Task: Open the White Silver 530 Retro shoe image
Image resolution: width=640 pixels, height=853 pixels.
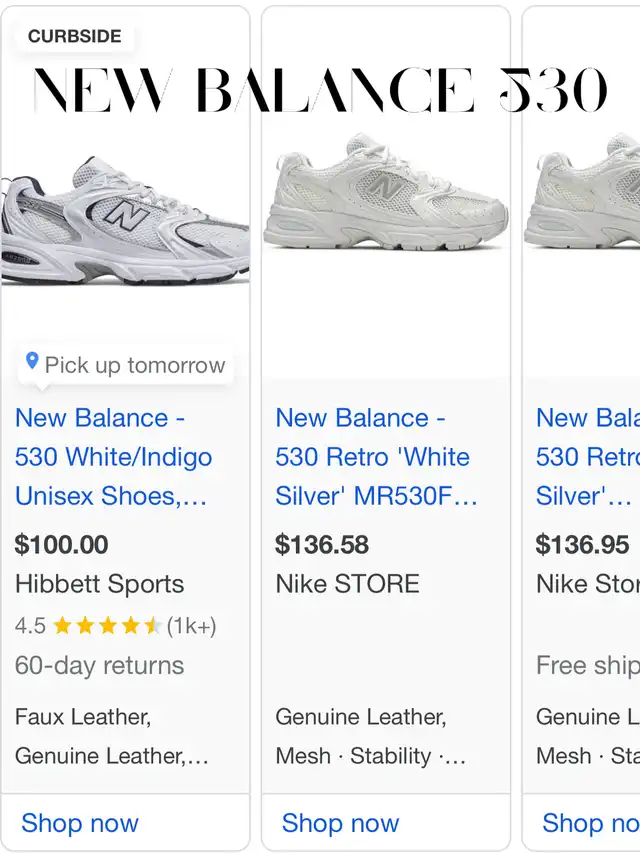Action: [385, 195]
